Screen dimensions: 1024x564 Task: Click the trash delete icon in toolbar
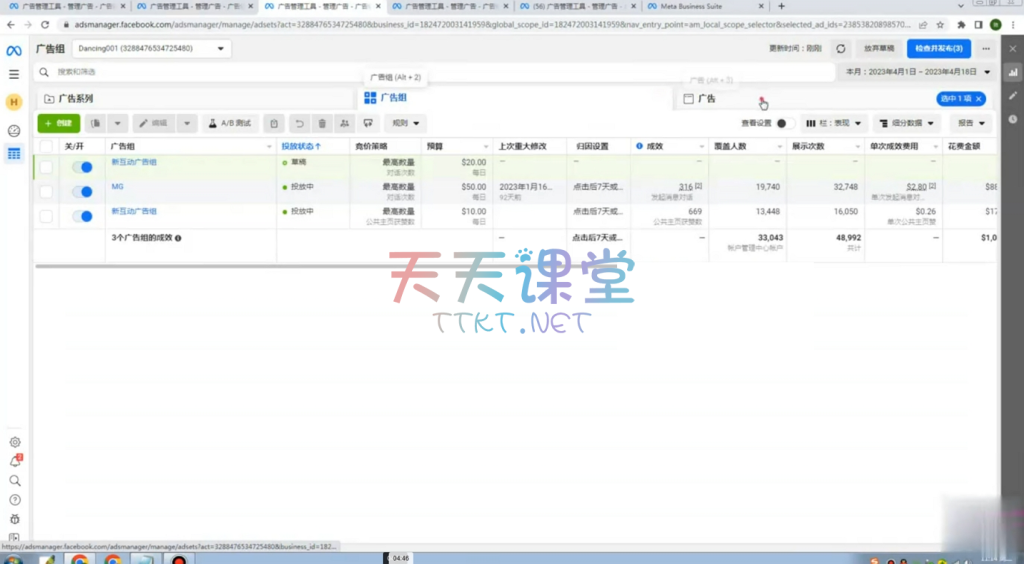pos(322,123)
